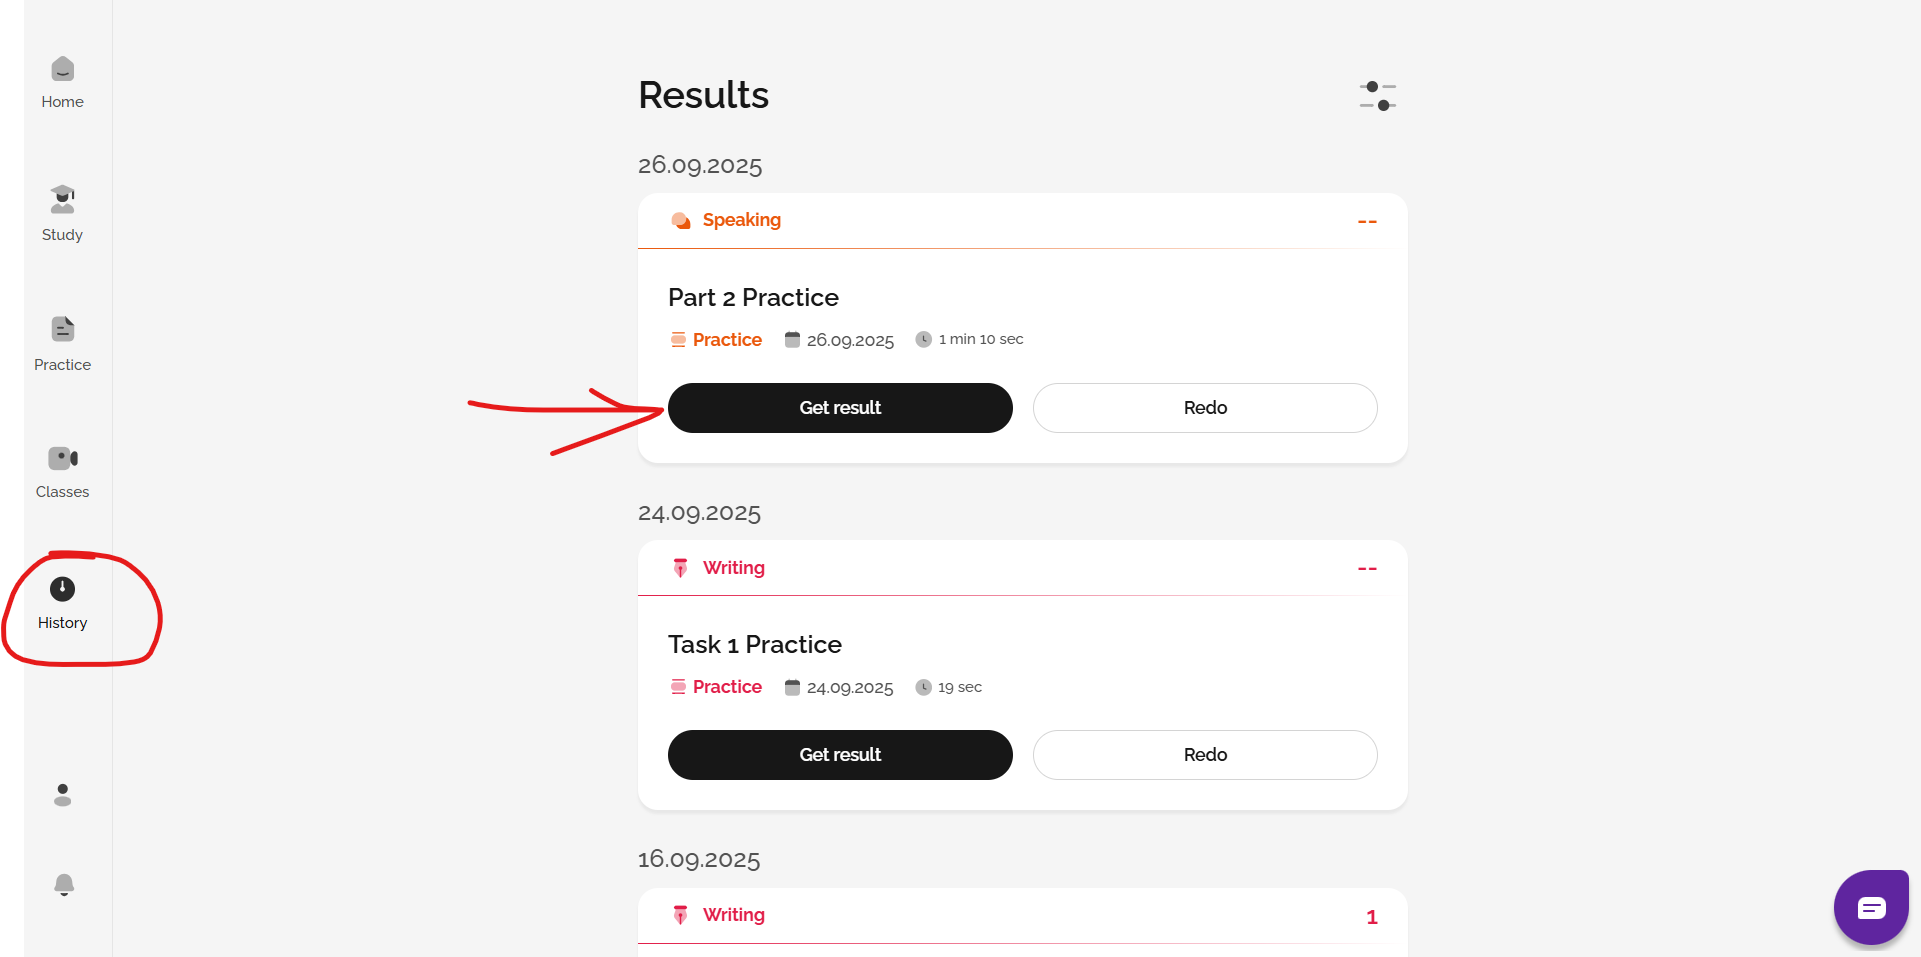The height and width of the screenshot is (957, 1921).
Task: Redo the Task 1 Practice writing task
Action: [x=1204, y=755]
